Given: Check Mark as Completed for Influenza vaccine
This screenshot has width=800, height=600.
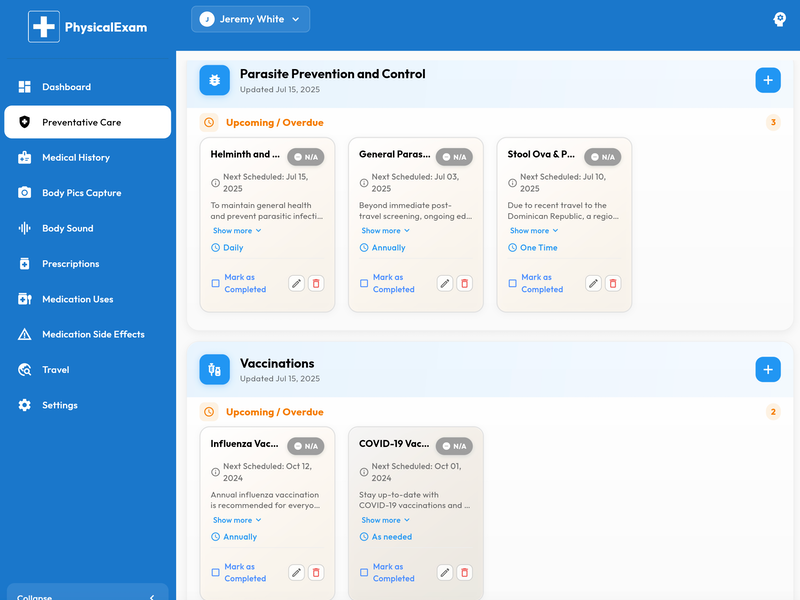Looking at the screenshot, I should click(216, 572).
